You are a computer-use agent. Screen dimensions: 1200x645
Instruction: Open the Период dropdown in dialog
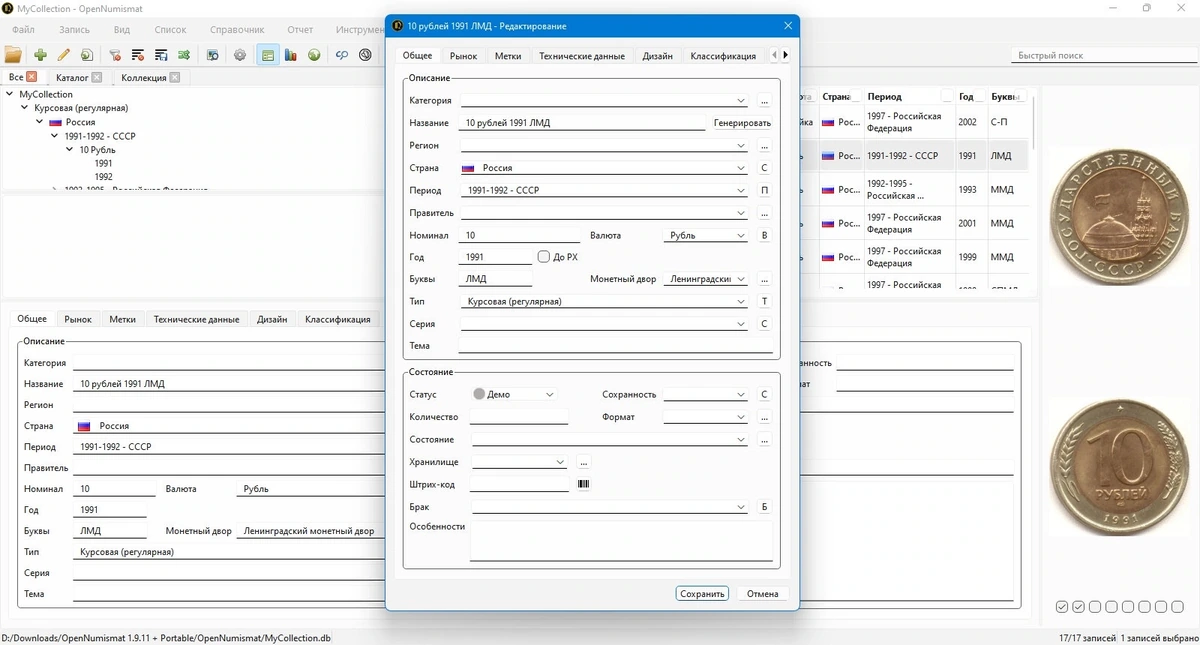coord(604,190)
